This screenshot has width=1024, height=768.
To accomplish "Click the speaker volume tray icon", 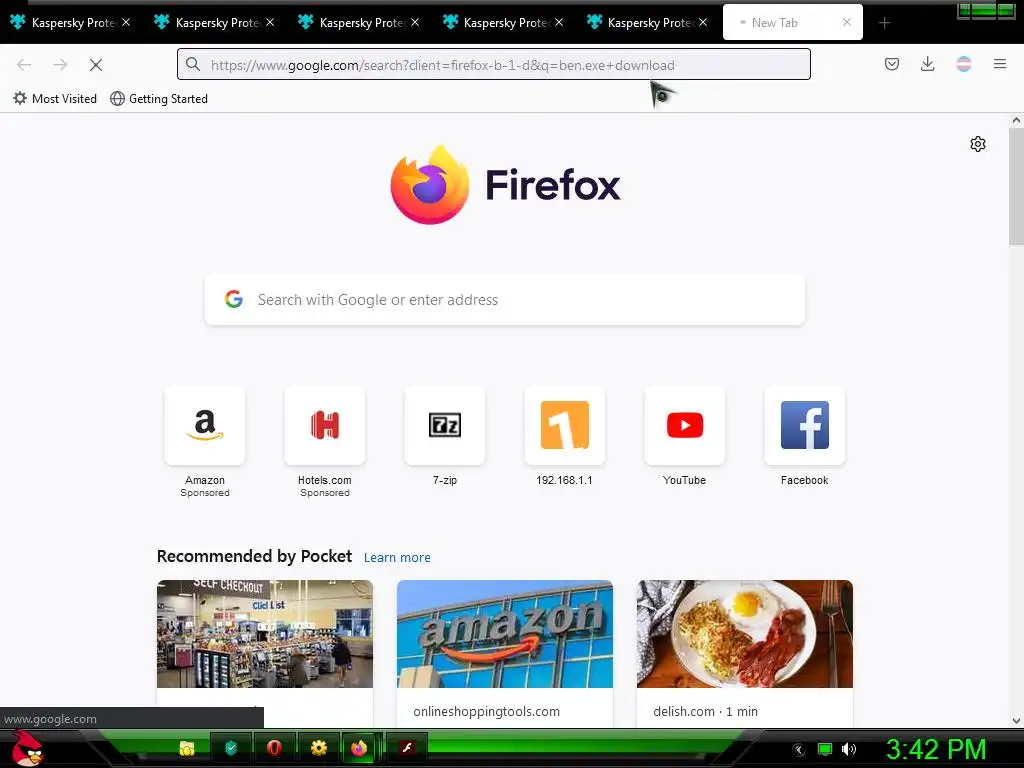I will 849,749.
